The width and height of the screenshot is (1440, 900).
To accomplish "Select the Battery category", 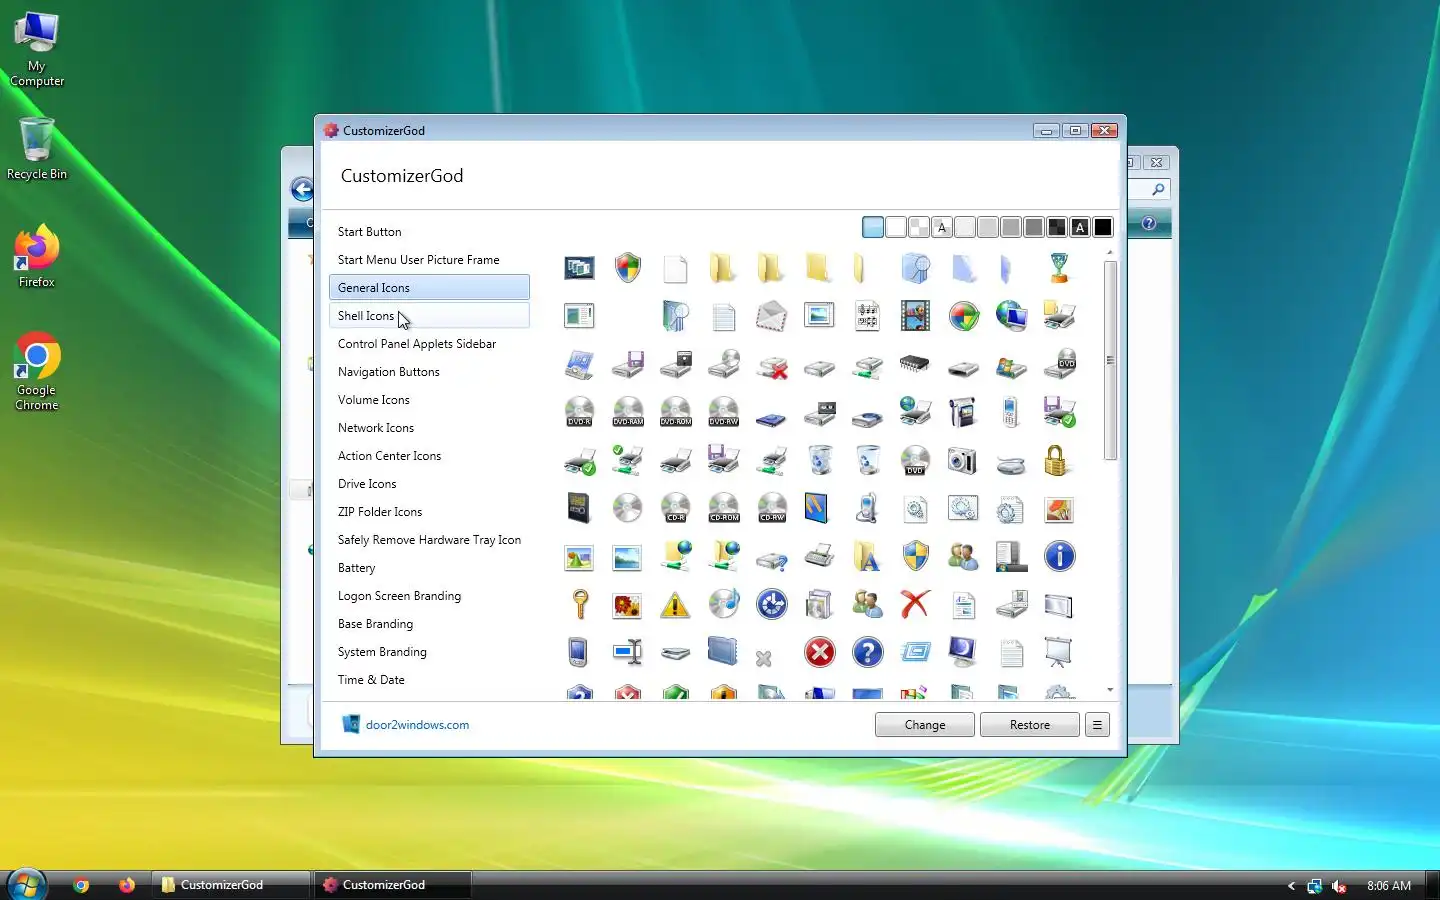I will coord(429,567).
